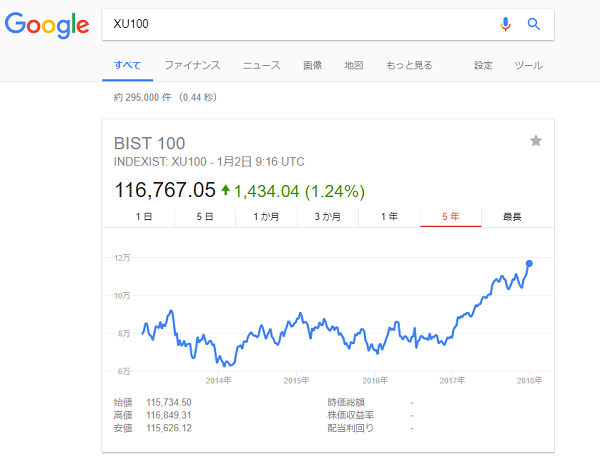Open the 地図 tab

pyautogui.click(x=353, y=65)
